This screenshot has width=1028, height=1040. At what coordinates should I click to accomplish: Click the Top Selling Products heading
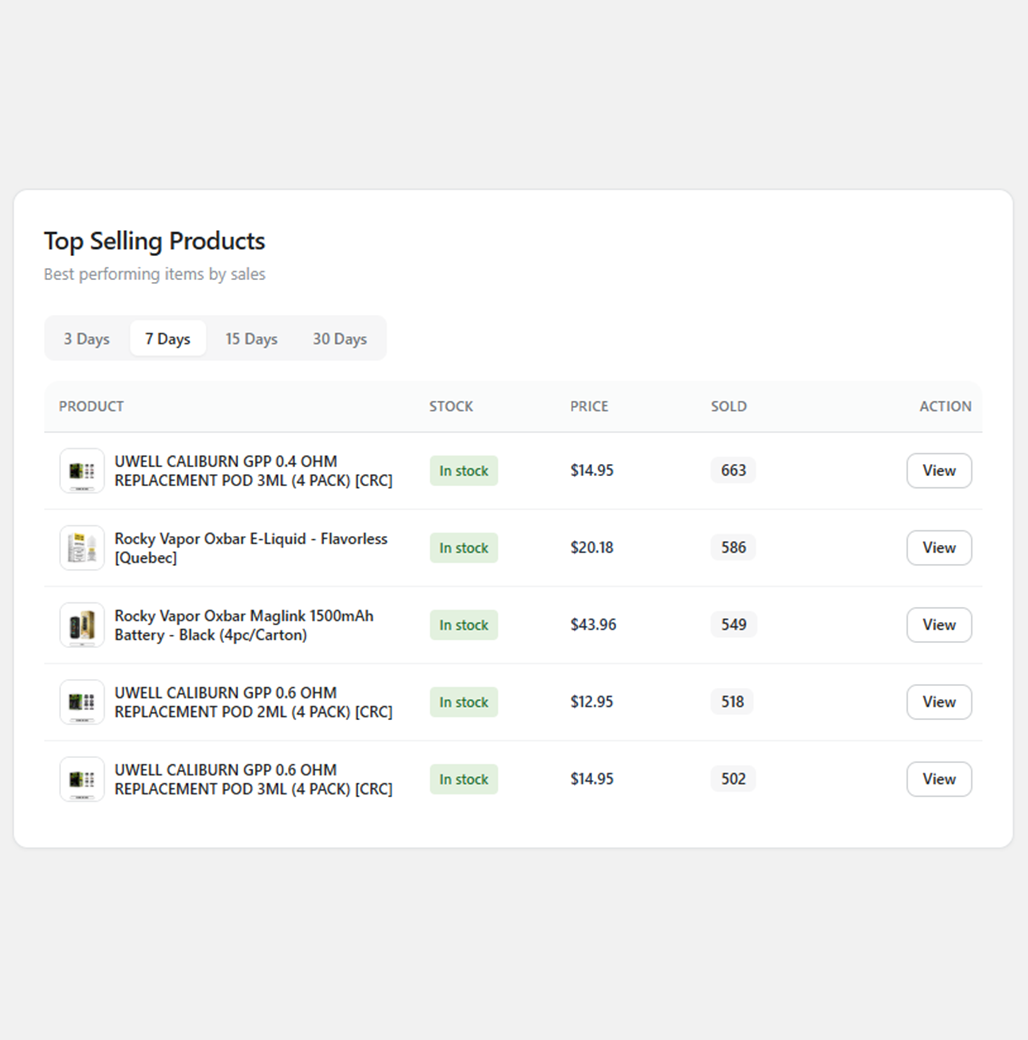[155, 241]
